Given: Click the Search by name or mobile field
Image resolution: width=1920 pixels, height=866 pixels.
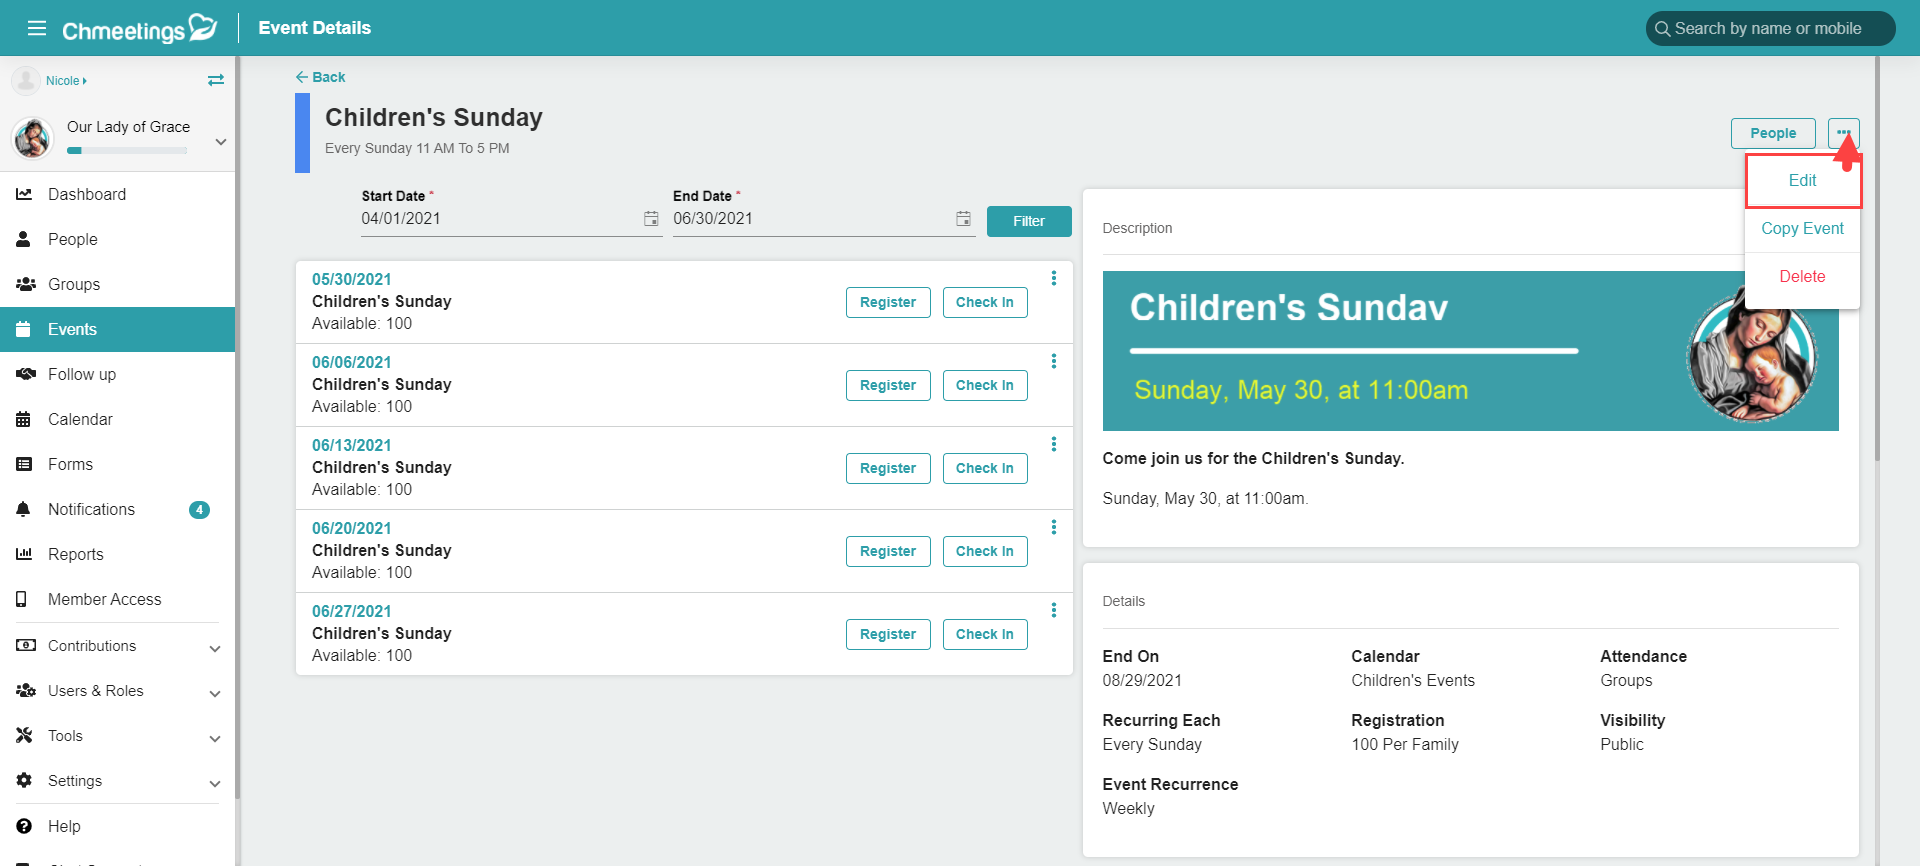Looking at the screenshot, I should point(1770,29).
